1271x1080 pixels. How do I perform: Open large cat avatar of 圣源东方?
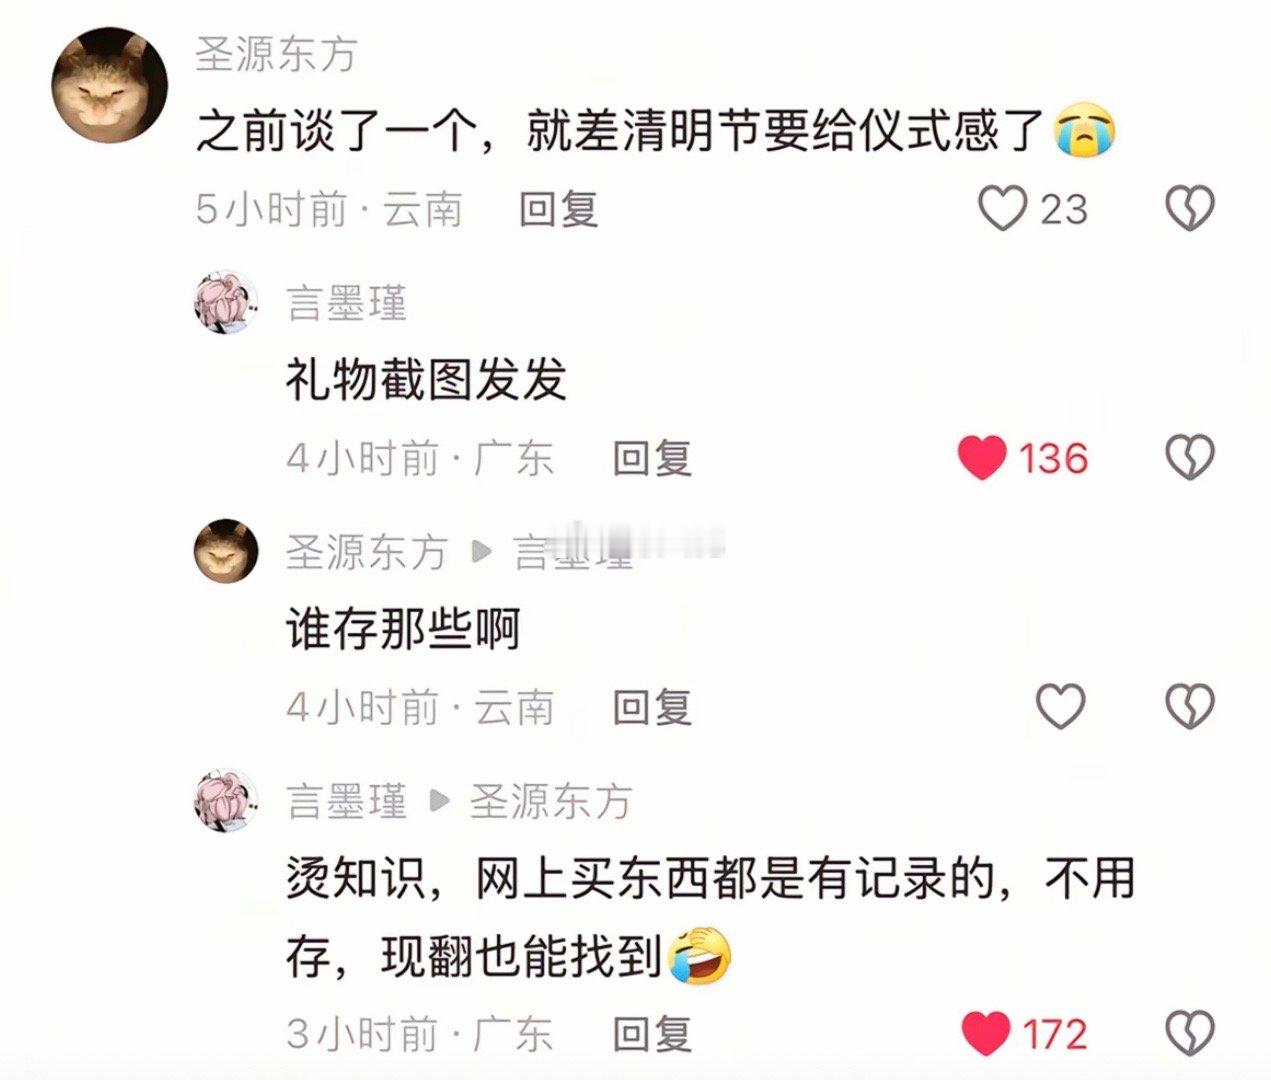pos(109,85)
